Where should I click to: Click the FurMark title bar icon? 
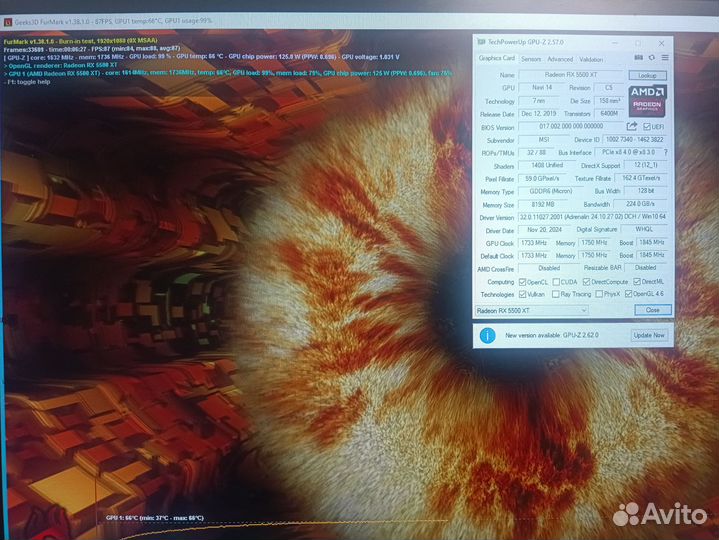tap(8, 22)
